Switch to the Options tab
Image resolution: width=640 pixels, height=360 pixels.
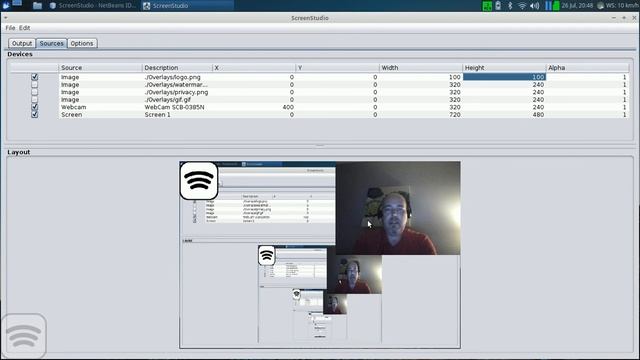point(82,43)
